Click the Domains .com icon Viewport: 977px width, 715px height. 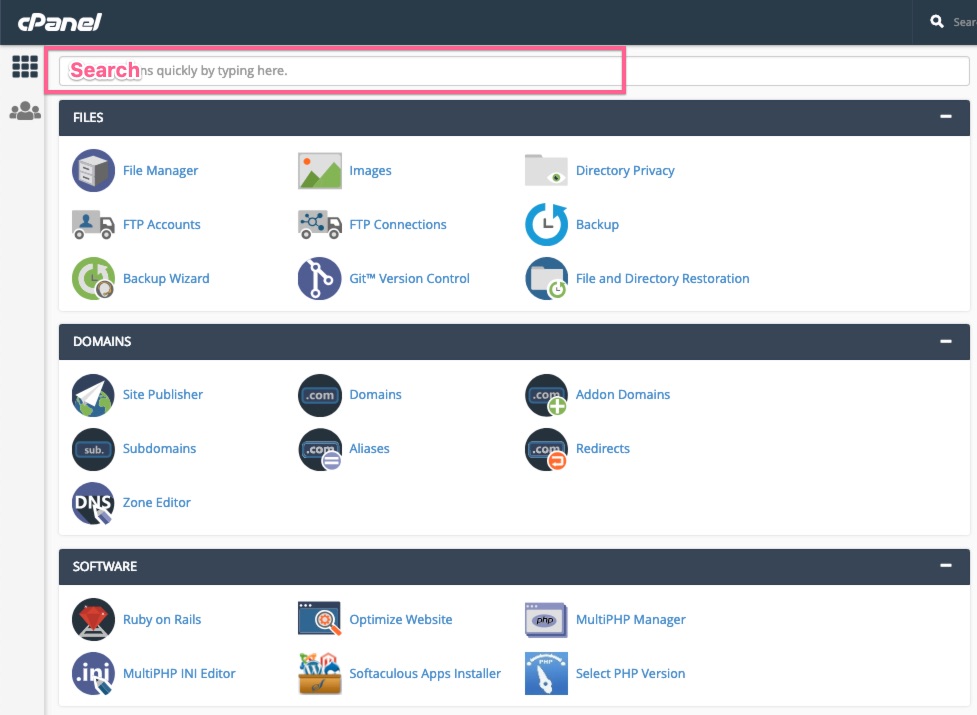pos(320,395)
